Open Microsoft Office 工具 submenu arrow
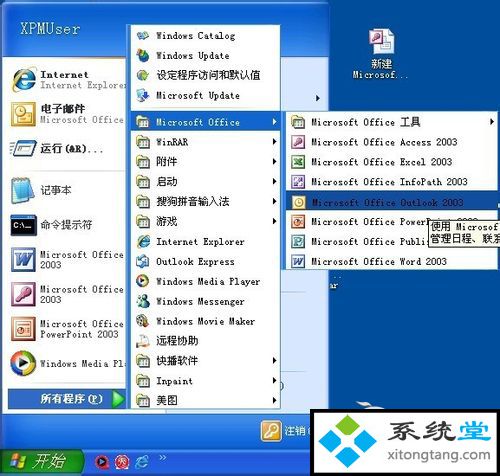500x476 pixels. pyautogui.click(x=492, y=122)
